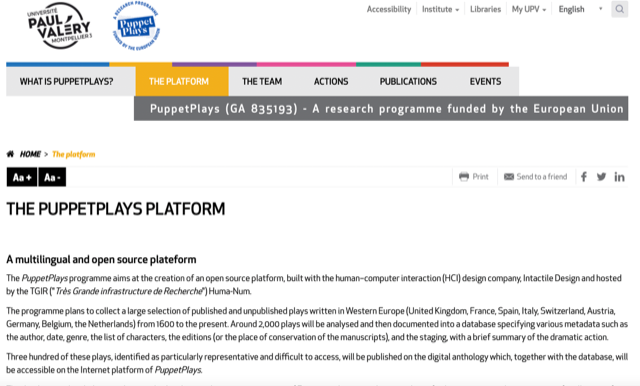This screenshot has width=640, height=386.
Task: Click 'The platform' breadcrumb text
Action: (x=73, y=154)
